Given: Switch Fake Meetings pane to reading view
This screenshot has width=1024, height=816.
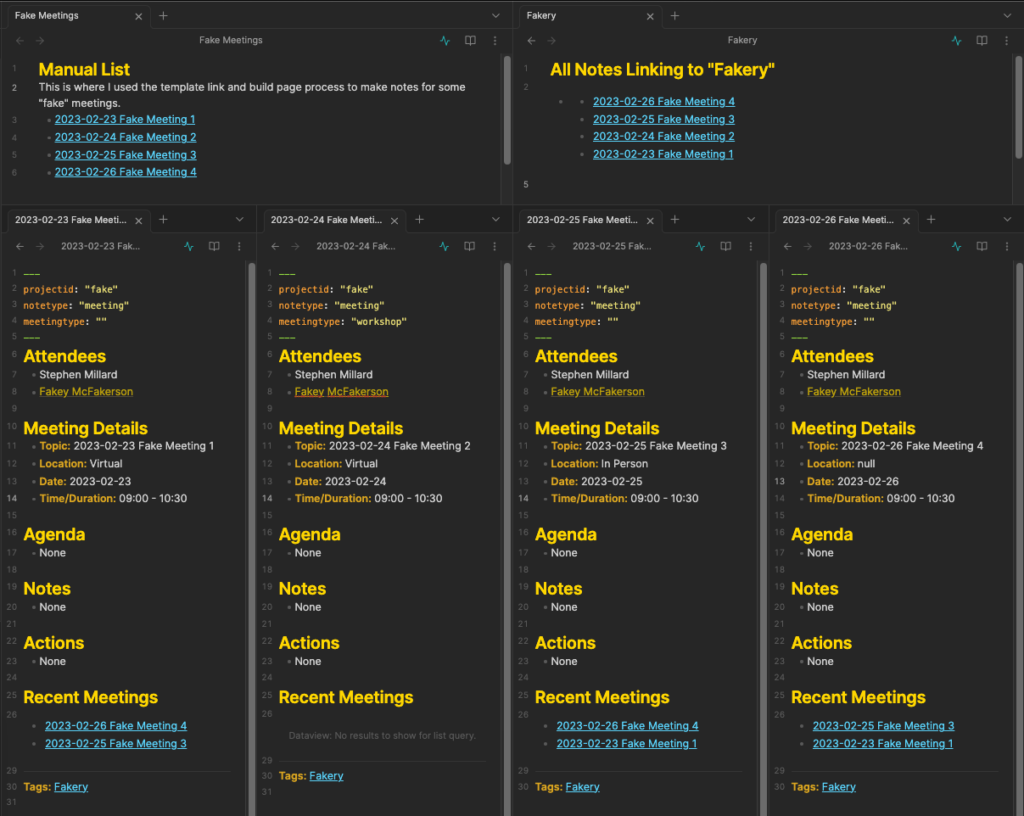Looking at the screenshot, I should click(x=470, y=41).
